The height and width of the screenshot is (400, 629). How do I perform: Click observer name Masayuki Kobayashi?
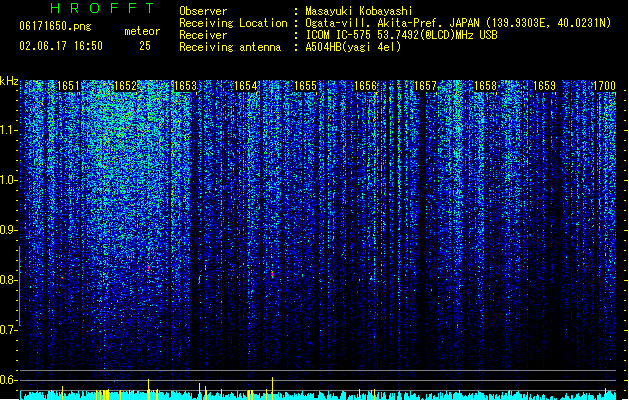[x=358, y=11]
